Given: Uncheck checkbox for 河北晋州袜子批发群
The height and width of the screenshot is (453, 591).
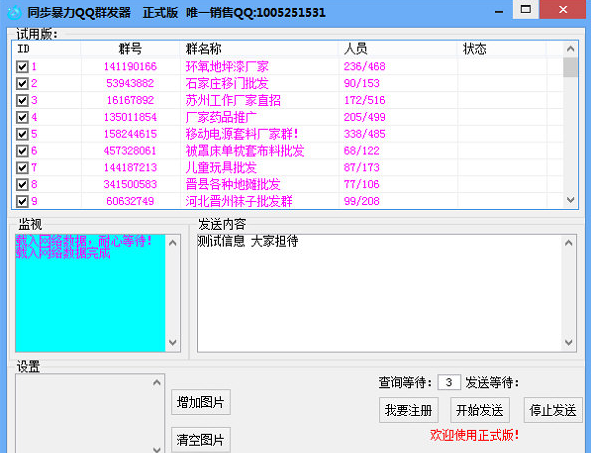Looking at the screenshot, I should click(x=22, y=201).
